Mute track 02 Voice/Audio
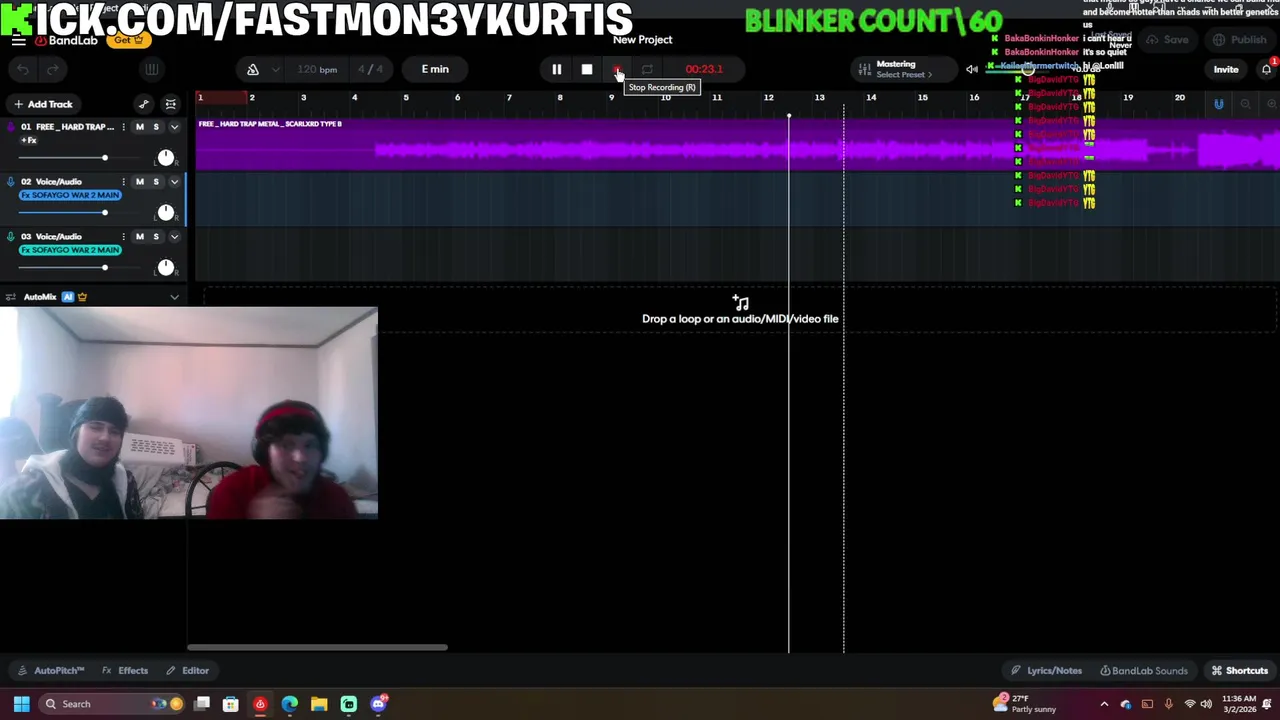The height and width of the screenshot is (720, 1280). [x=139, y=182]
